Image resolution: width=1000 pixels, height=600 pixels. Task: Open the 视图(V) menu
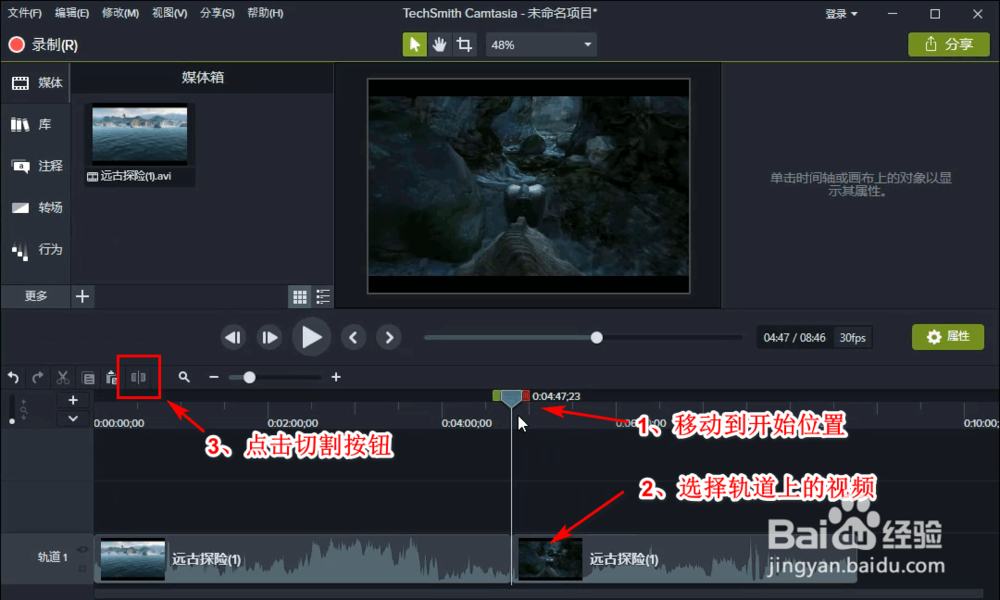[169, 13]
